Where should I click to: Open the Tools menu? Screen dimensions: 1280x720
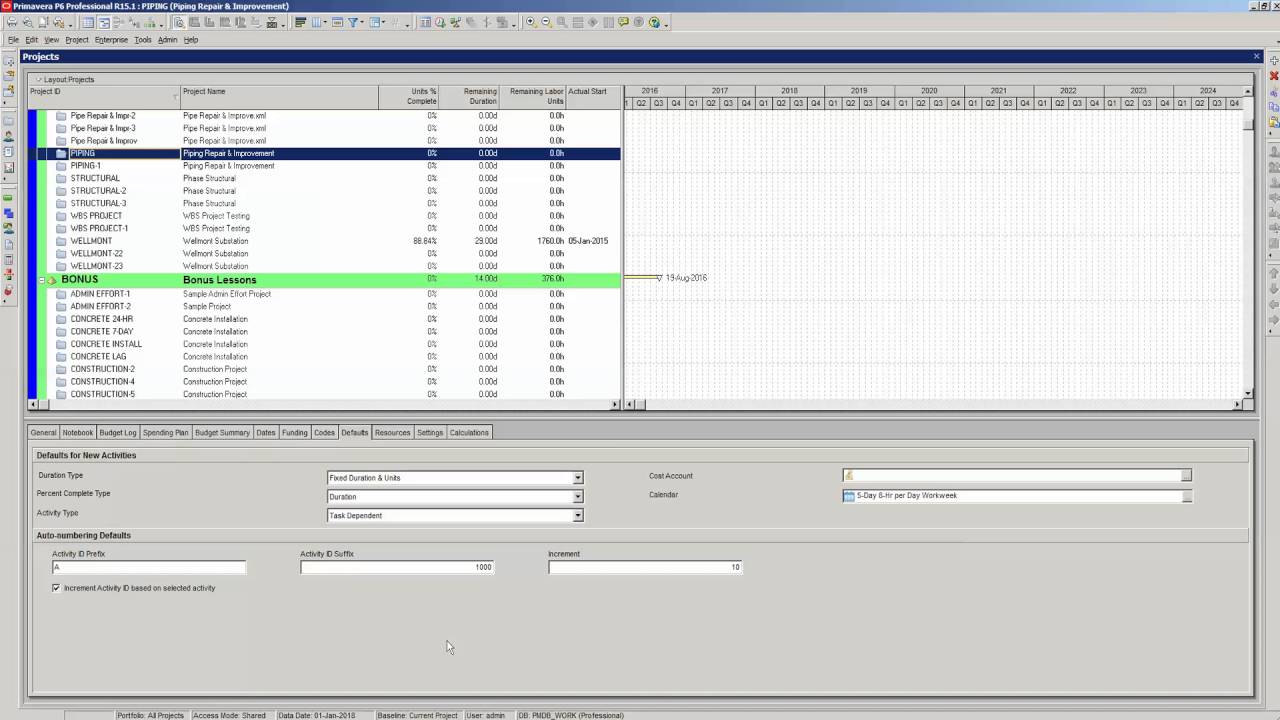pyautogui.click(x=143, y=40)
